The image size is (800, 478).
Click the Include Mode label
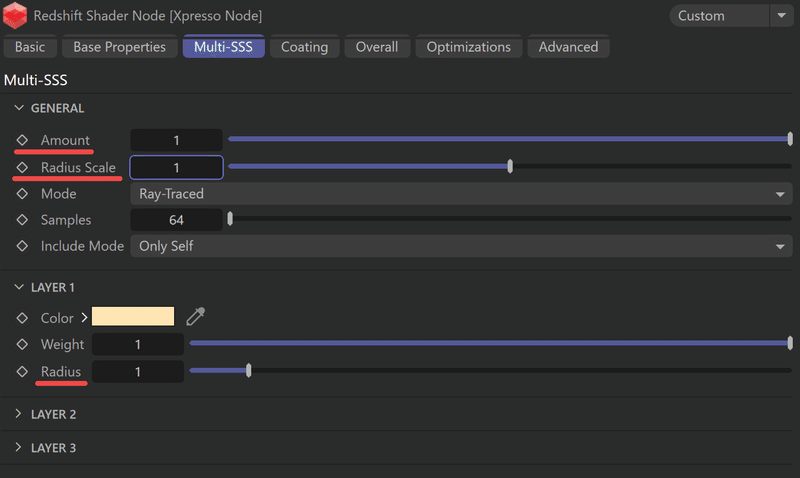coord(82,246)
